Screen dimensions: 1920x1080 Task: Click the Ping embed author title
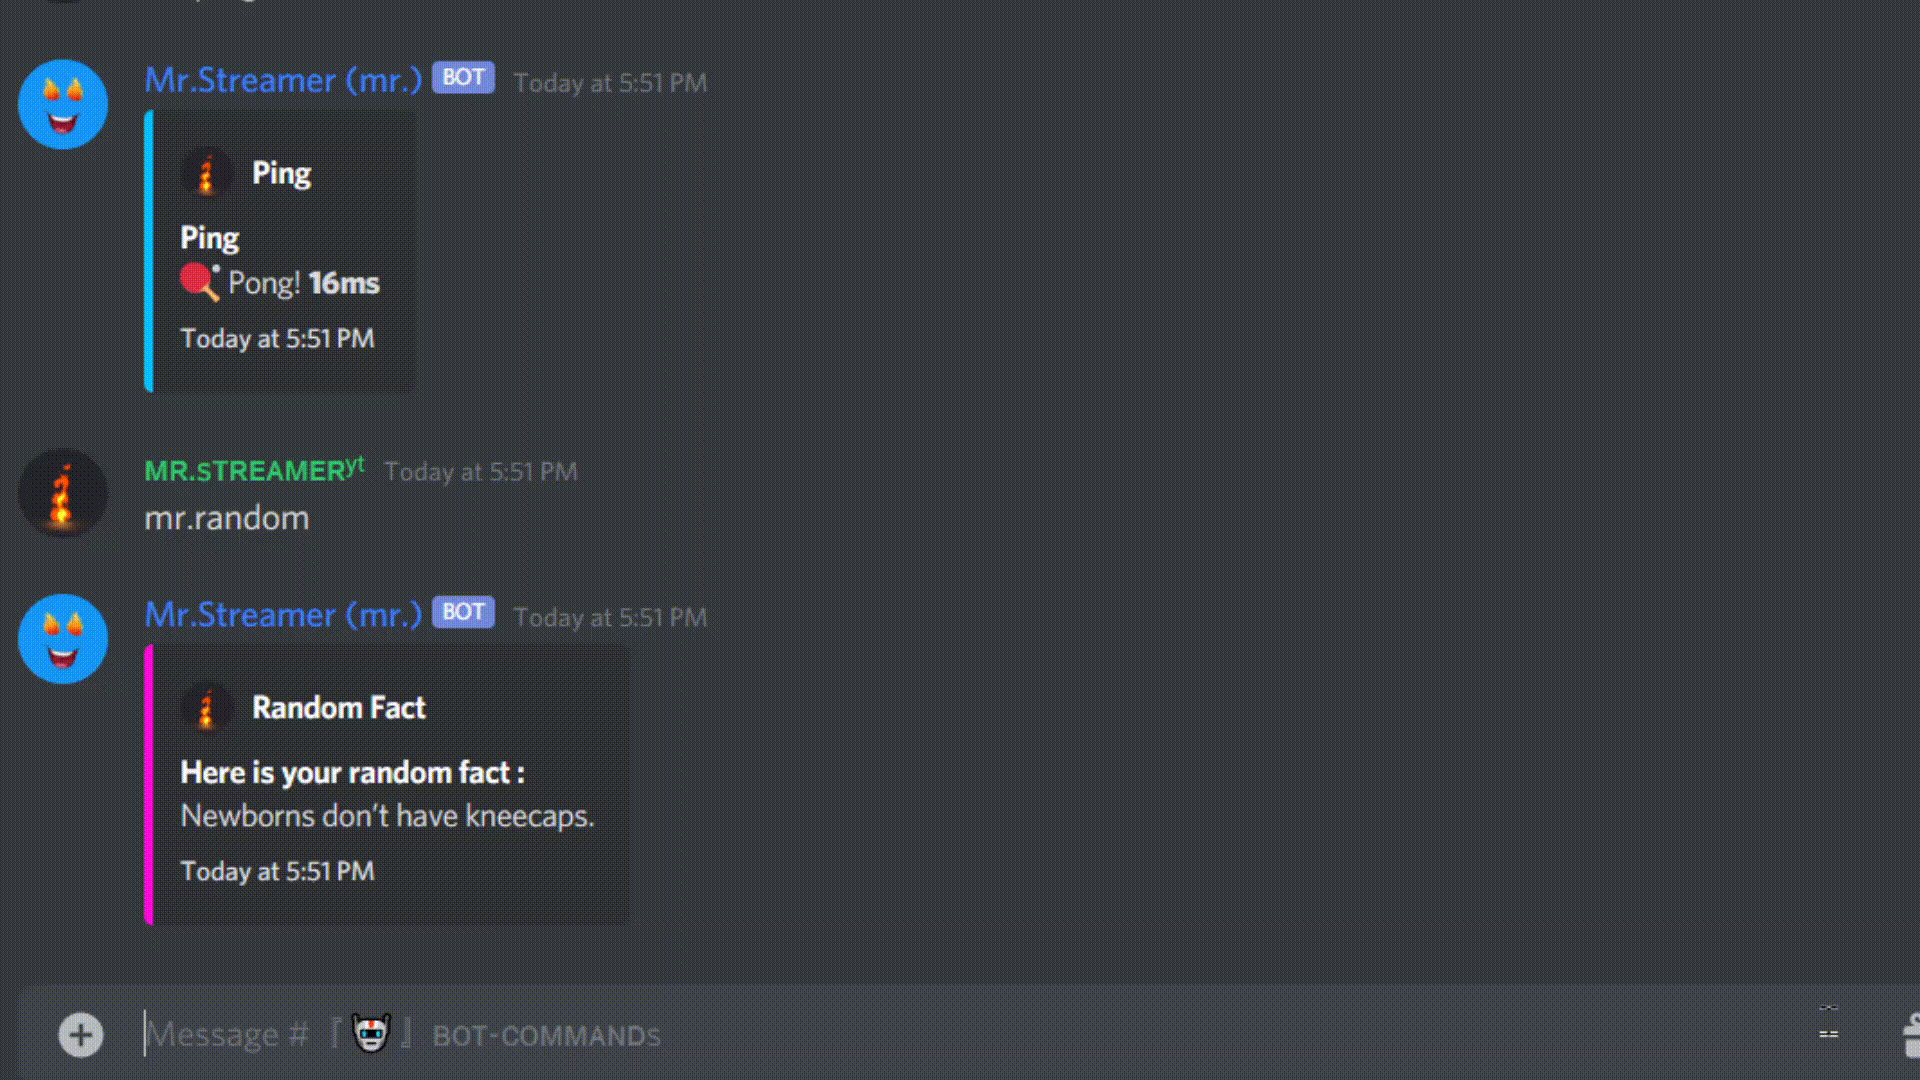click(281, 174)
